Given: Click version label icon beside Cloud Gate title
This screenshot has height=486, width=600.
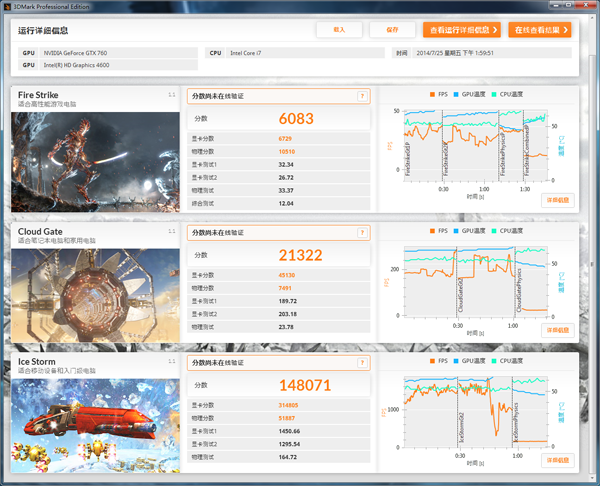Looking at the screenshot, I should (172, 231).
